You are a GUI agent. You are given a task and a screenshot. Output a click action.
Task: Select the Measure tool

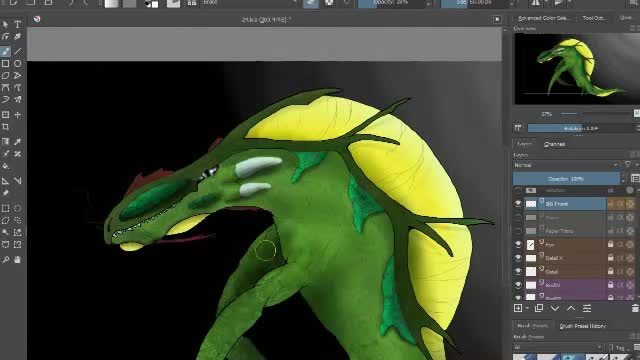18,181
